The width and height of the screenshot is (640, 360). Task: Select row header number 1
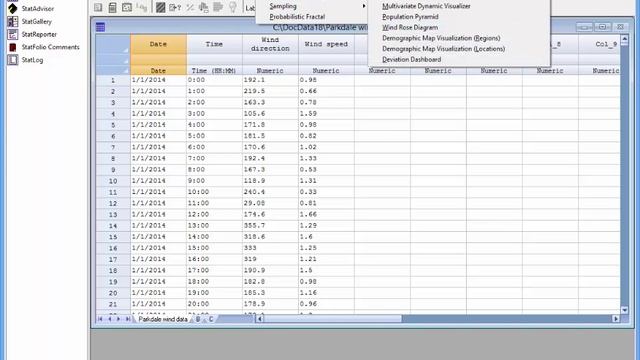point(113,80)
